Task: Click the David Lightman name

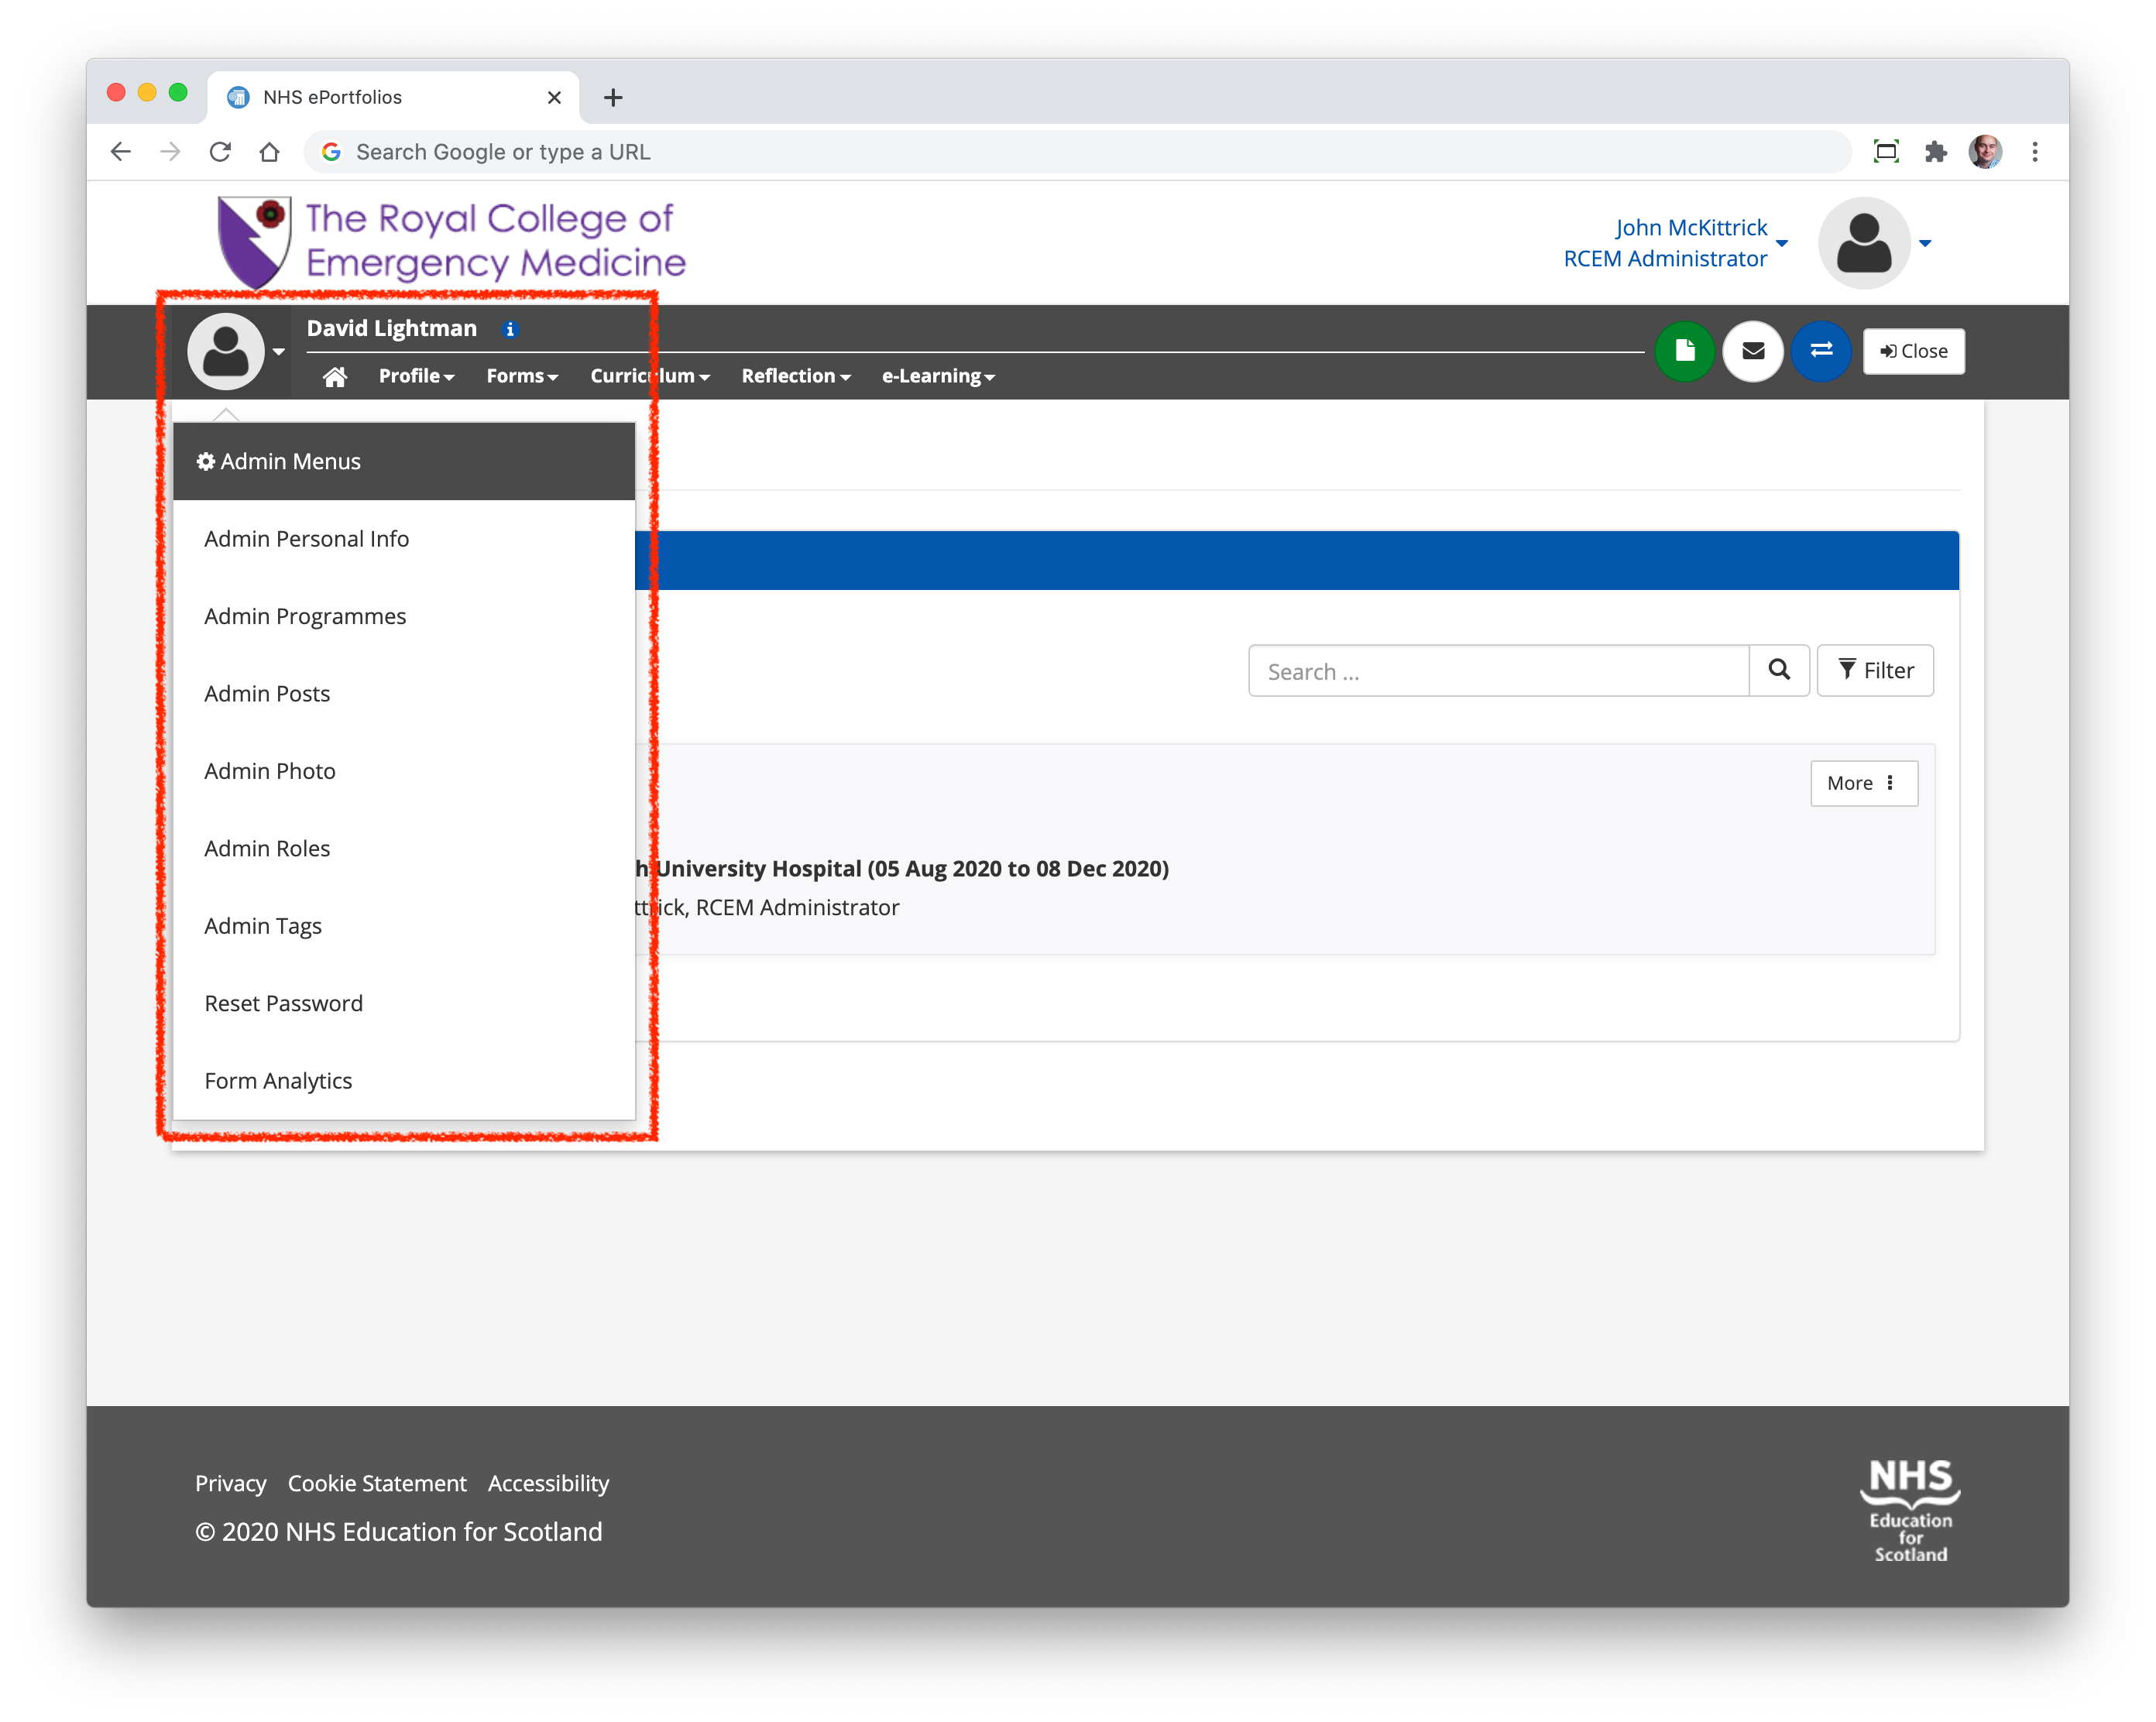Action: pos(392,329)
